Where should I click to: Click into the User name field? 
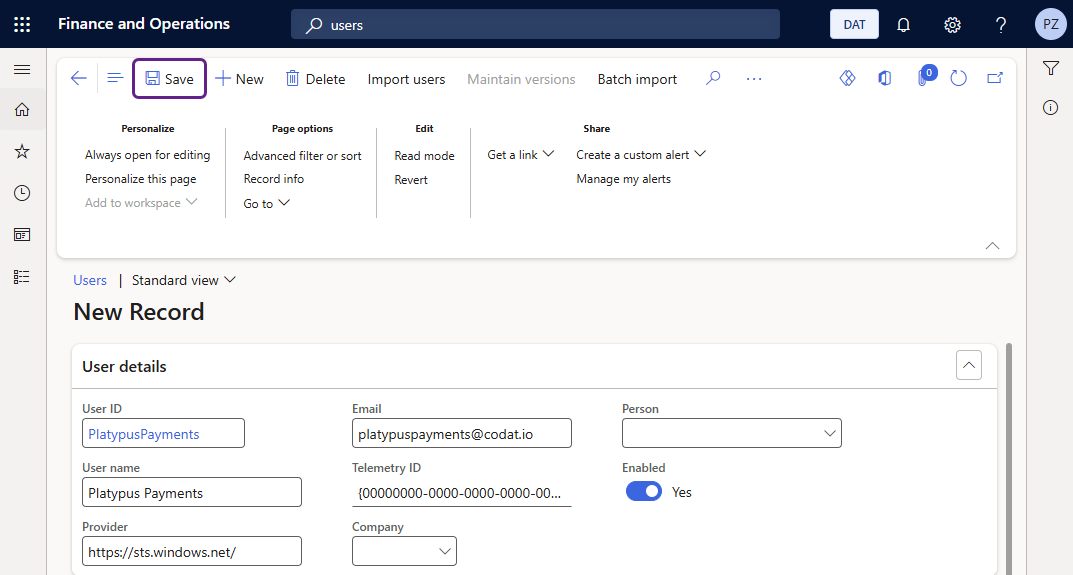(x=191, y=492)
